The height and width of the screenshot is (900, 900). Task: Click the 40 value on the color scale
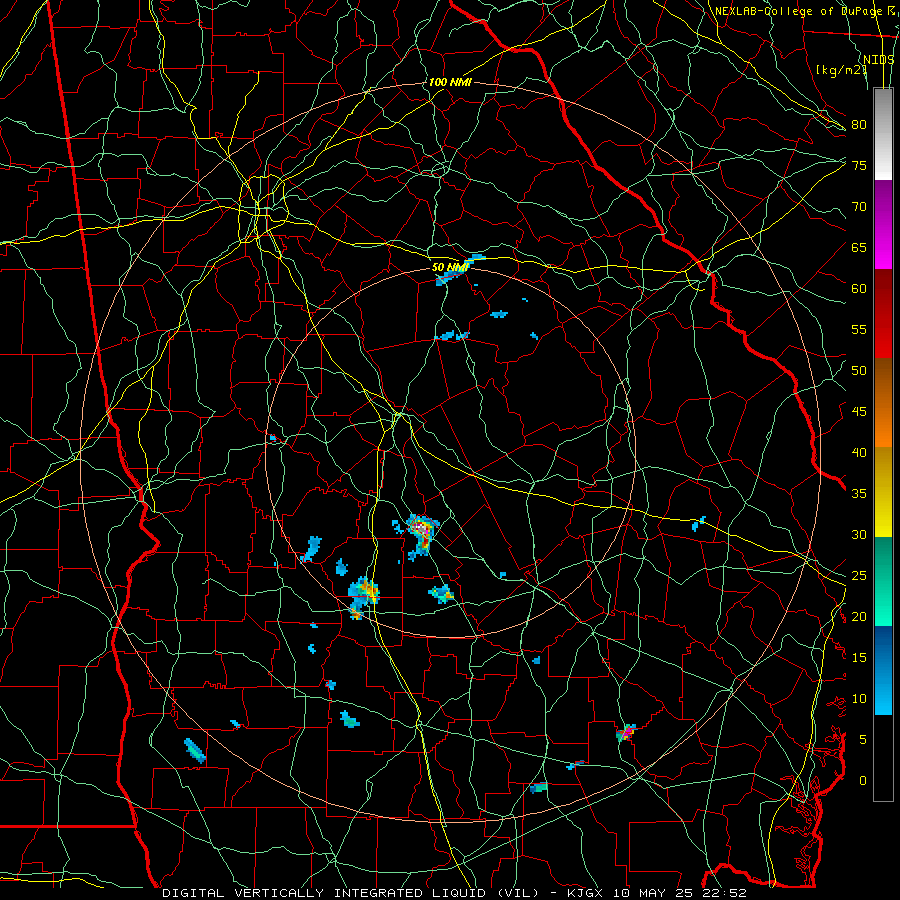[859, 452]
